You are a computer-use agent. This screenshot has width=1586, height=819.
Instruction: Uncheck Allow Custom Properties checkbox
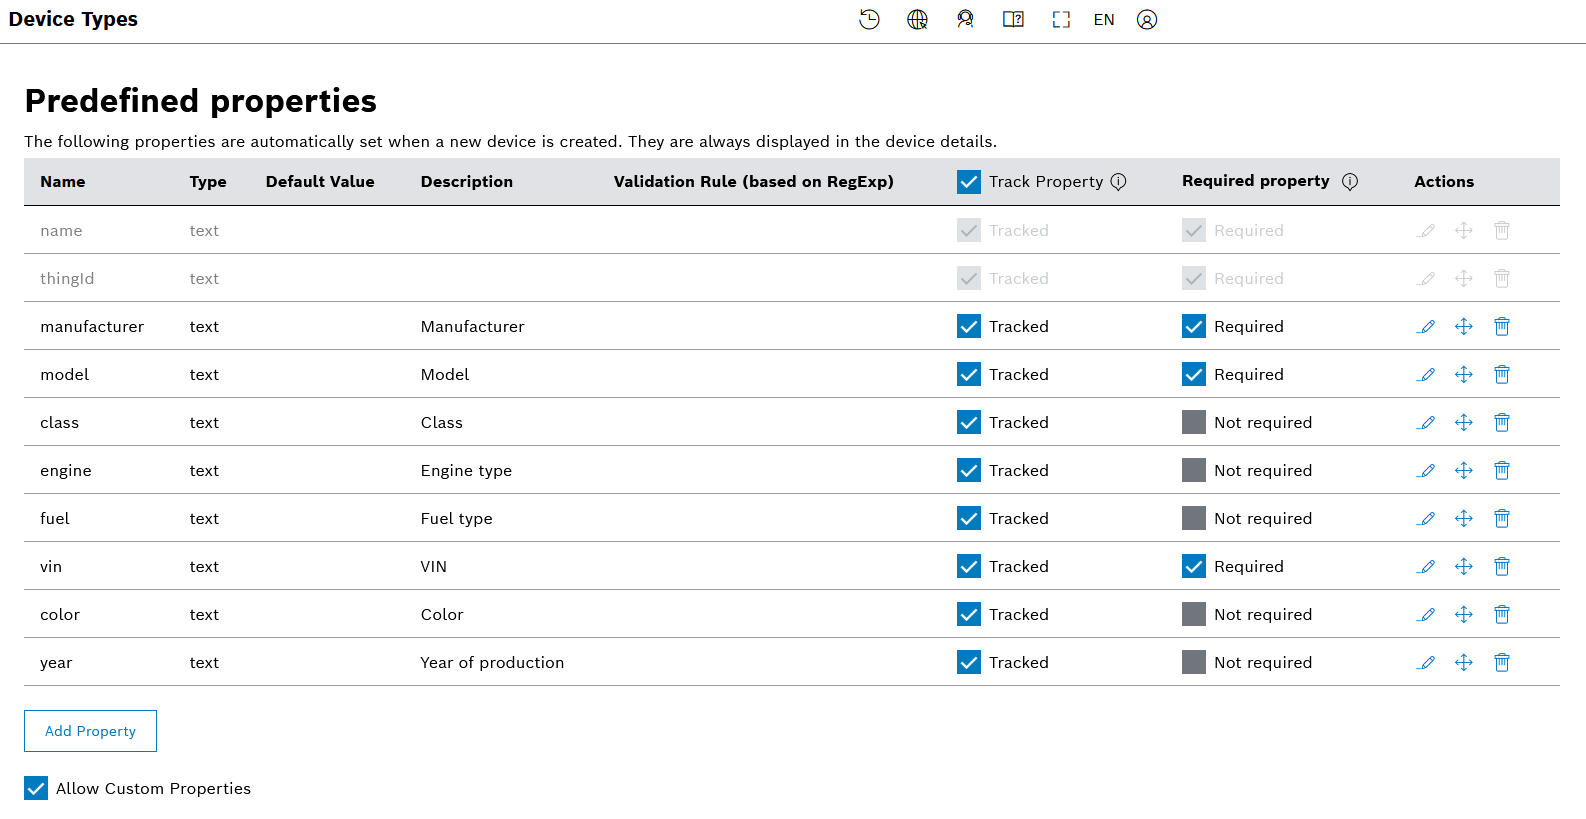[x=36, y=788]
